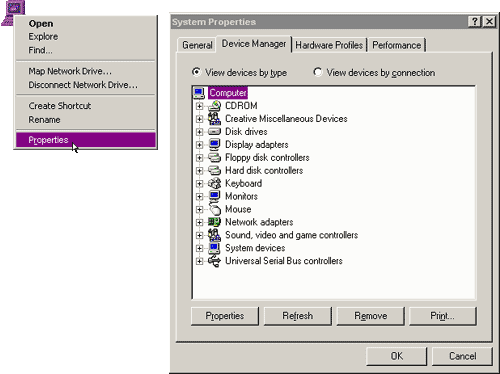
Task: Select the System devices text label
Action: coord(255,248)
